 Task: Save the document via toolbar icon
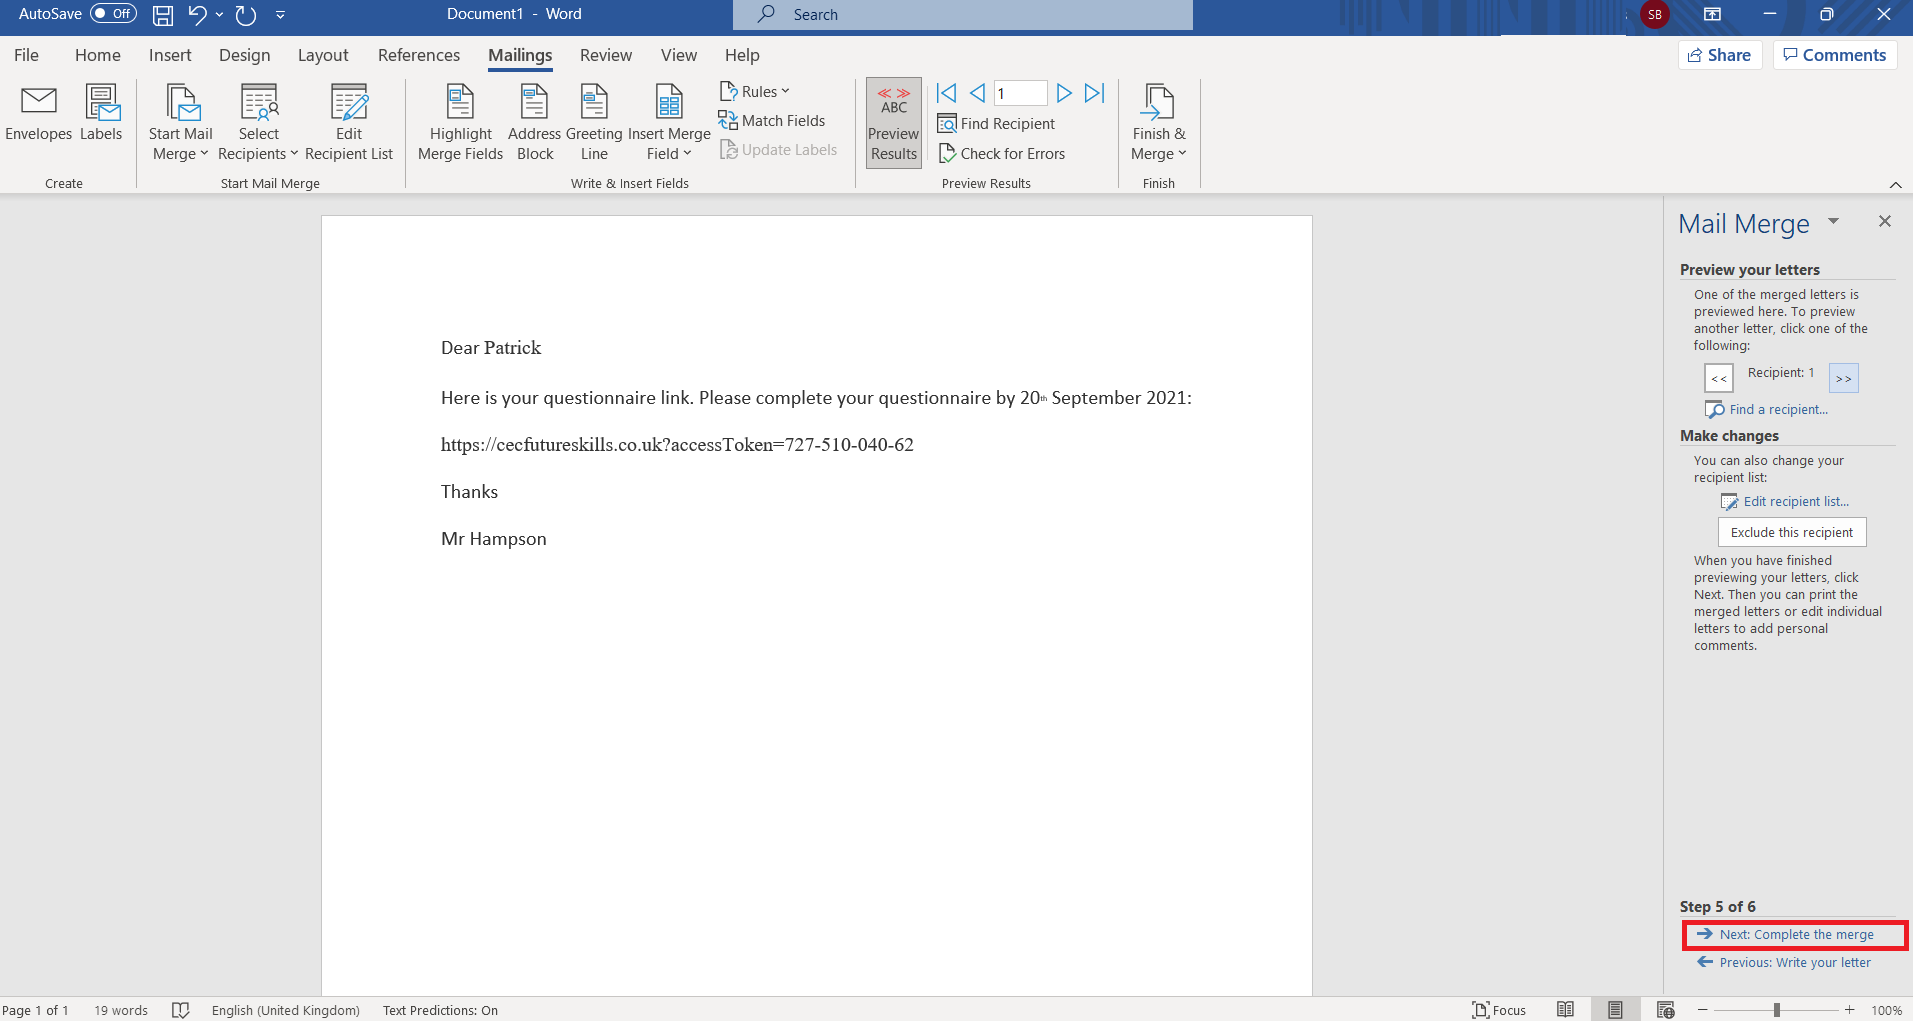[162, 15]
